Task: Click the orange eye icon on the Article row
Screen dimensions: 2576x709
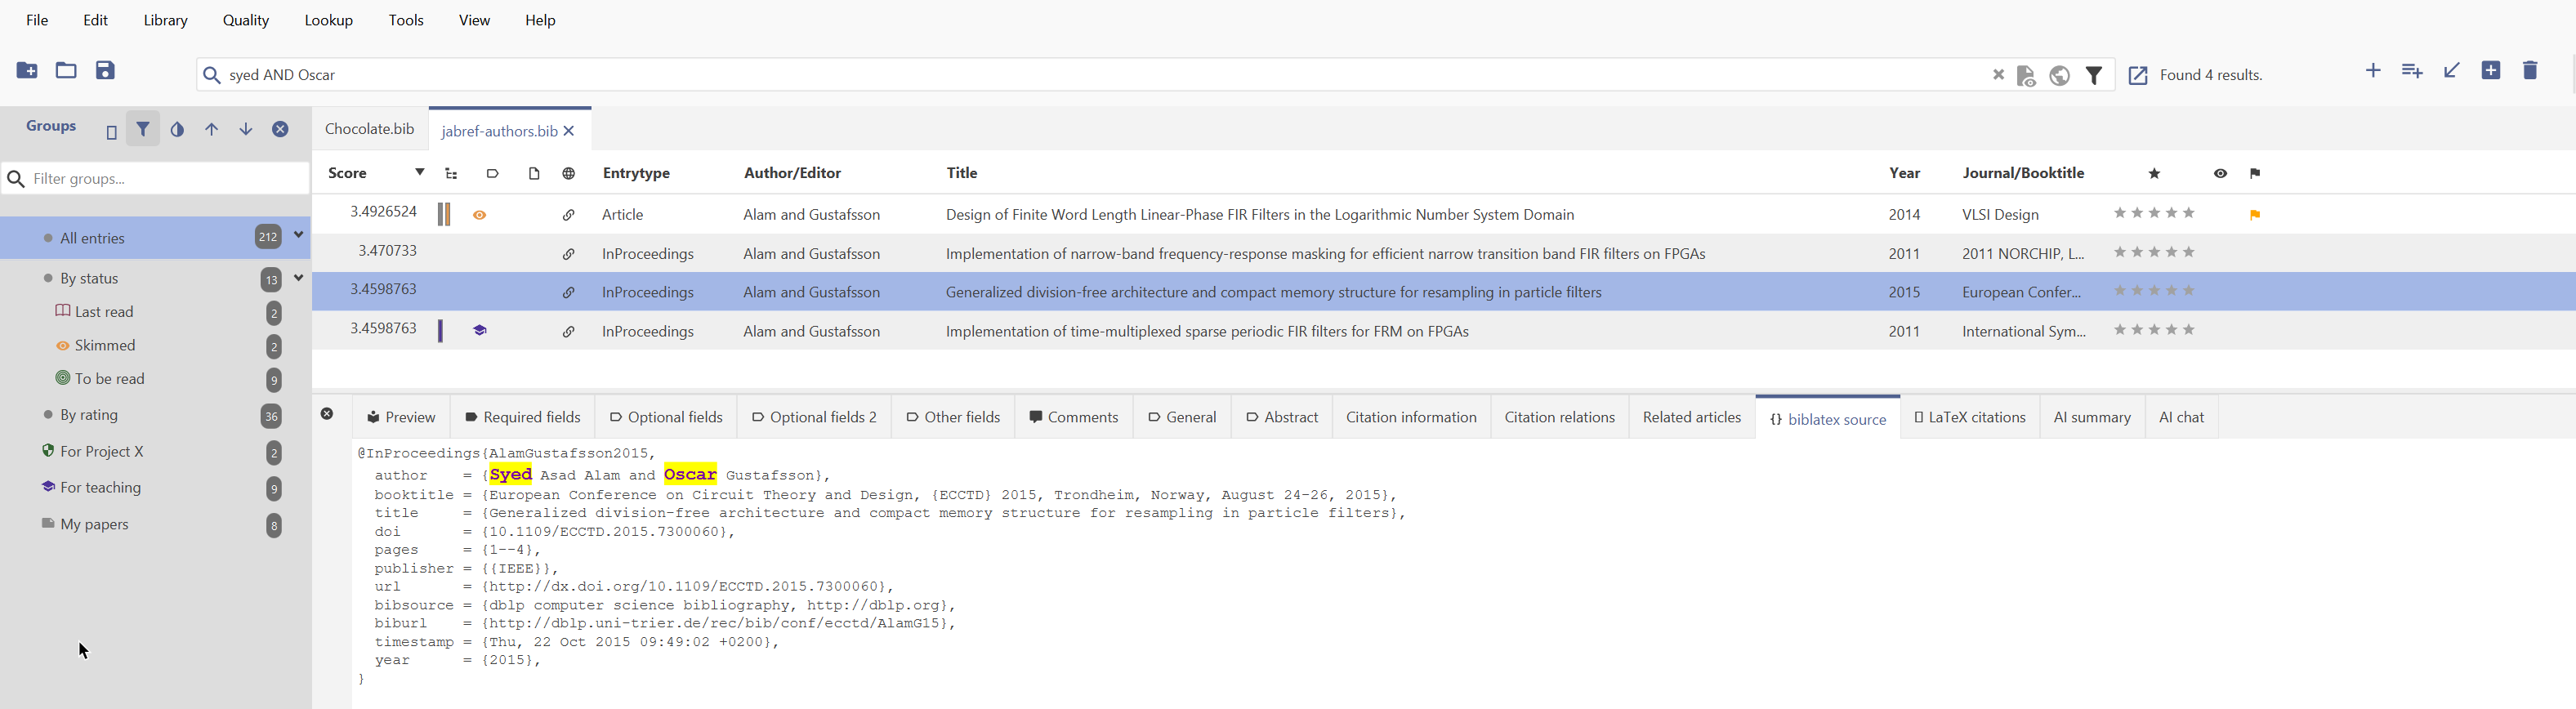Action: 480,215
